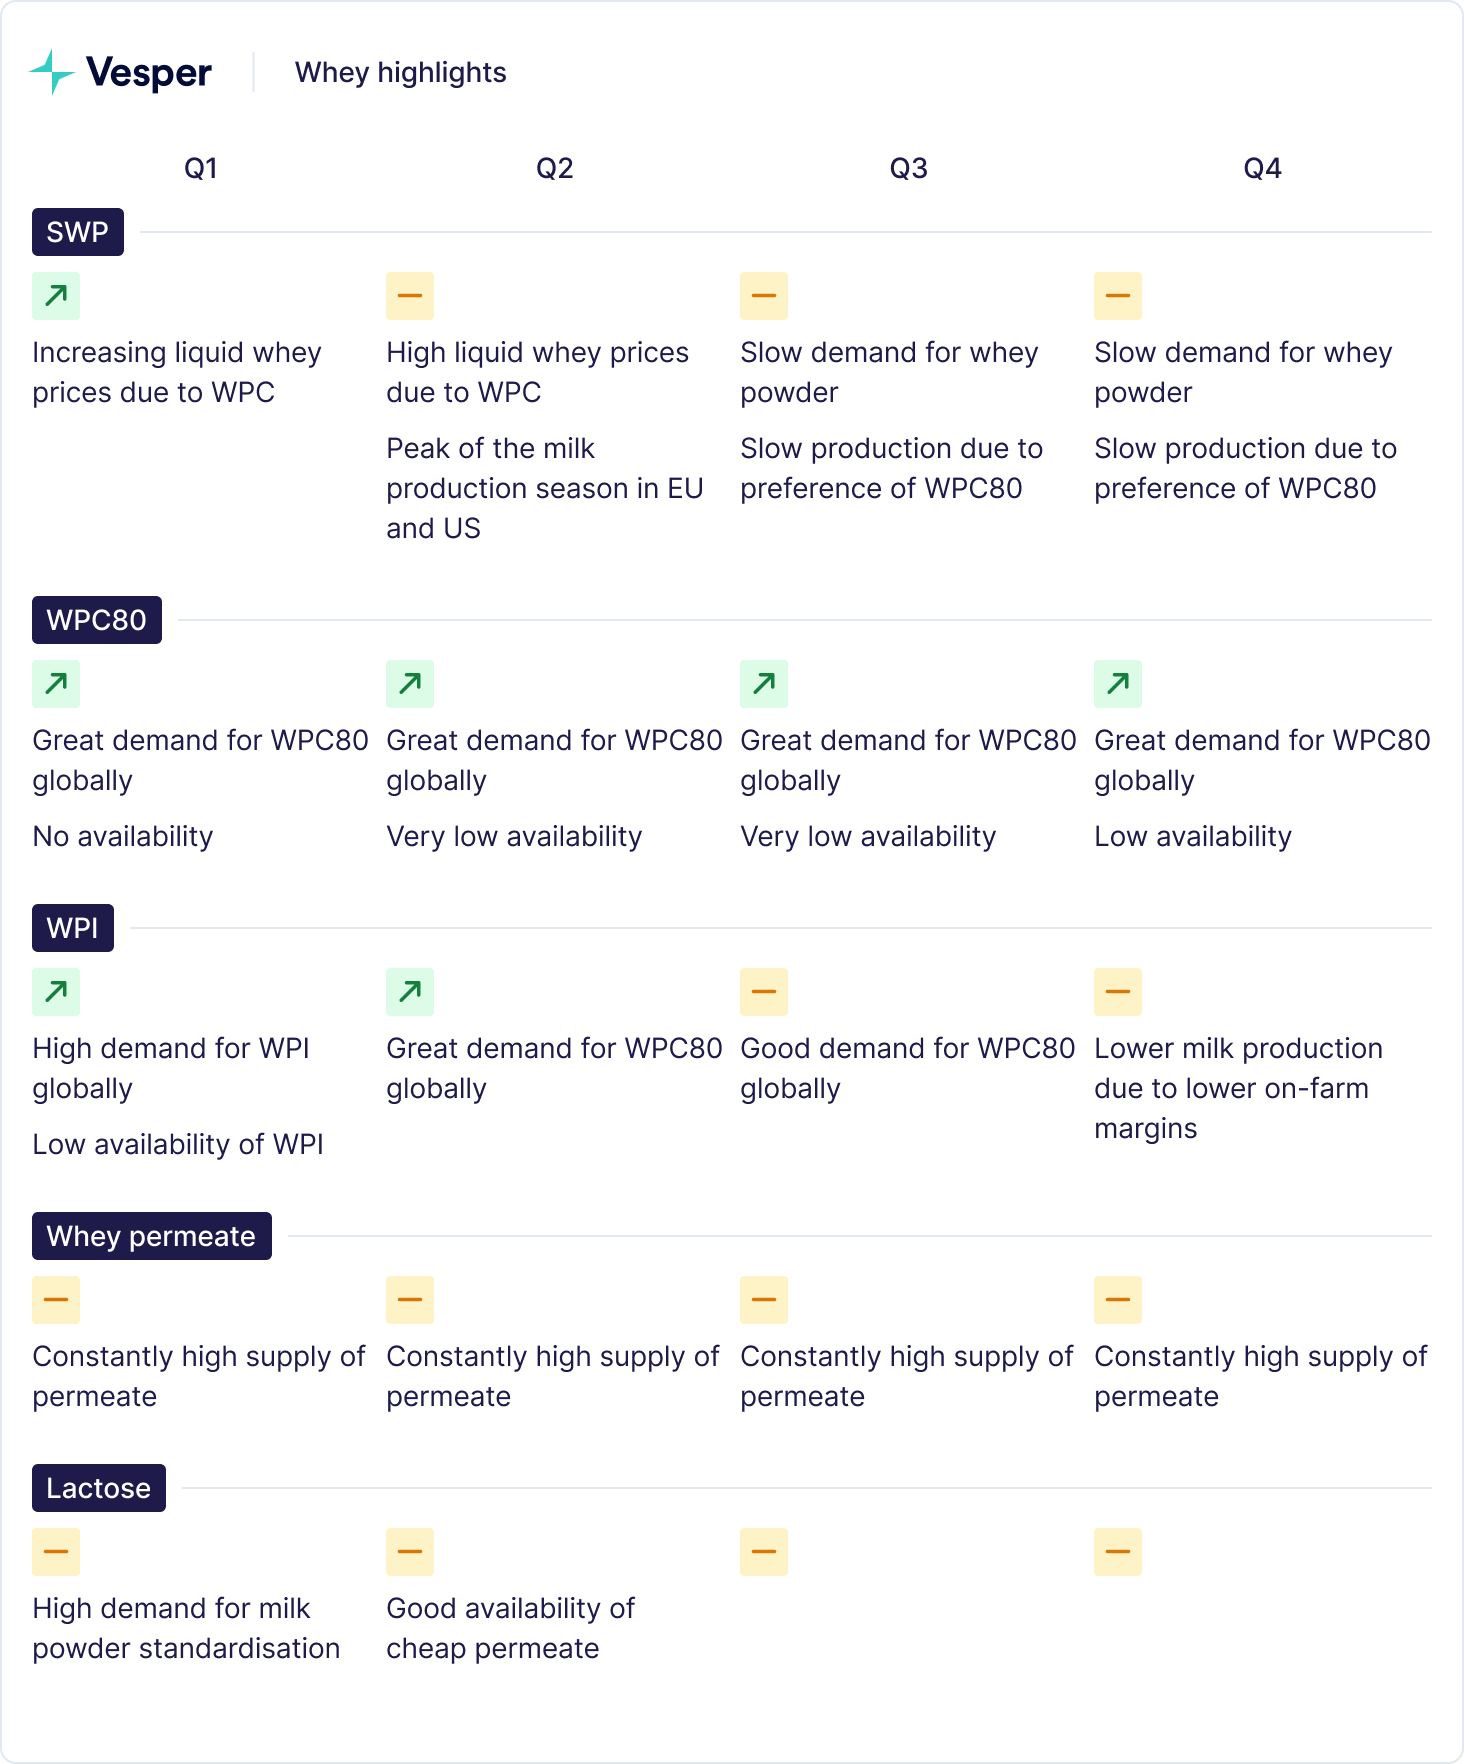Viewport: 1464px width, 1764px height.
Task: Select the WPC80 category label
Action: tap(97, 620)
